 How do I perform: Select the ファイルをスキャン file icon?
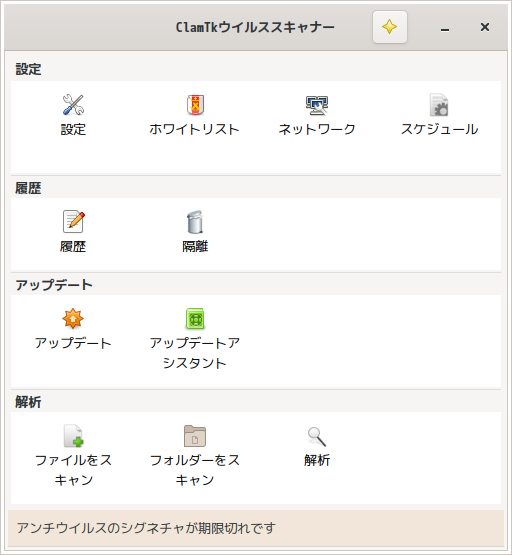pos(74,436)
